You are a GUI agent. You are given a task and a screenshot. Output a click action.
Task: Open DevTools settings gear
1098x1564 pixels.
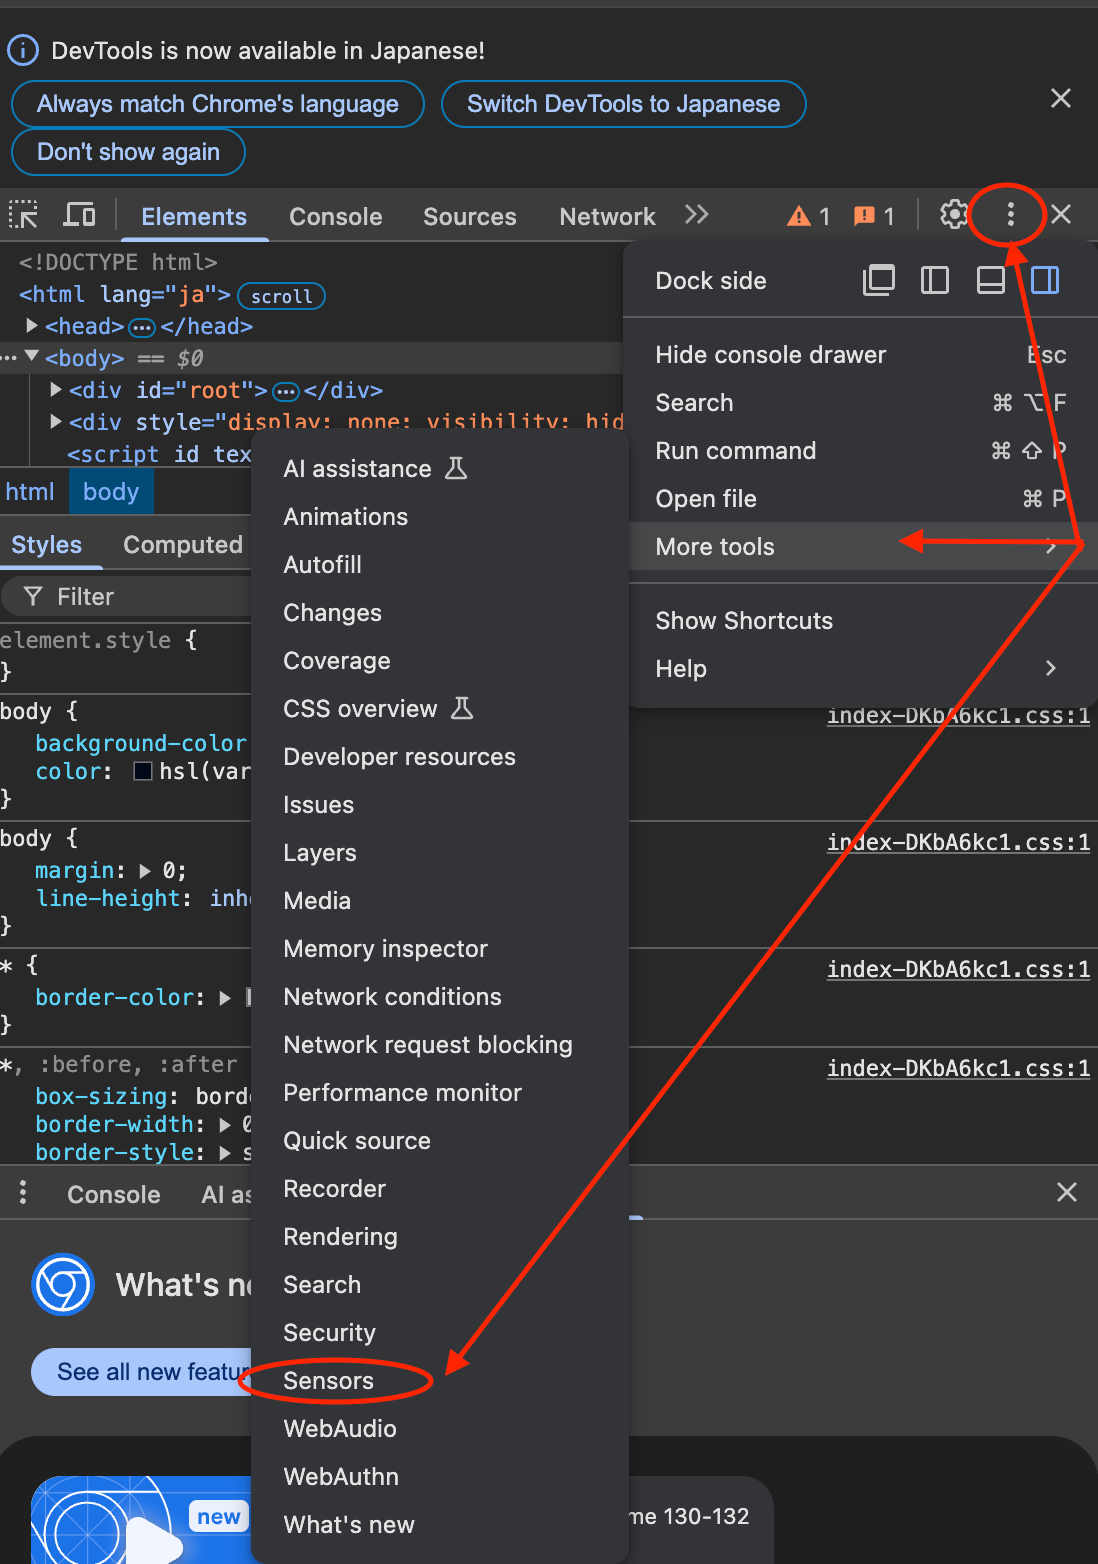point(954,215)
